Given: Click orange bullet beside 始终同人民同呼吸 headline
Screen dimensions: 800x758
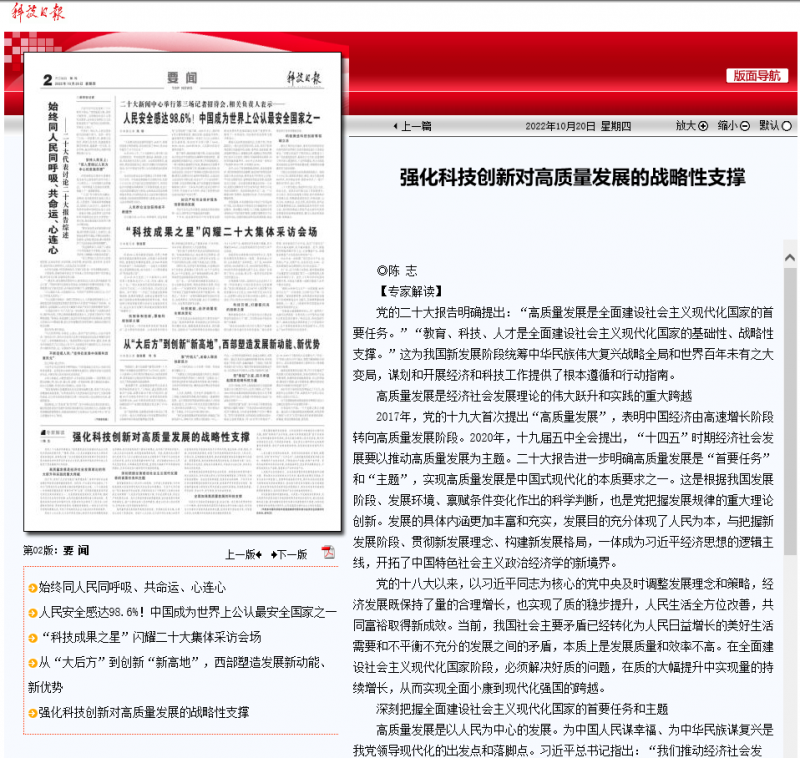Looking at the screenshot, I should tap(33, 587).
